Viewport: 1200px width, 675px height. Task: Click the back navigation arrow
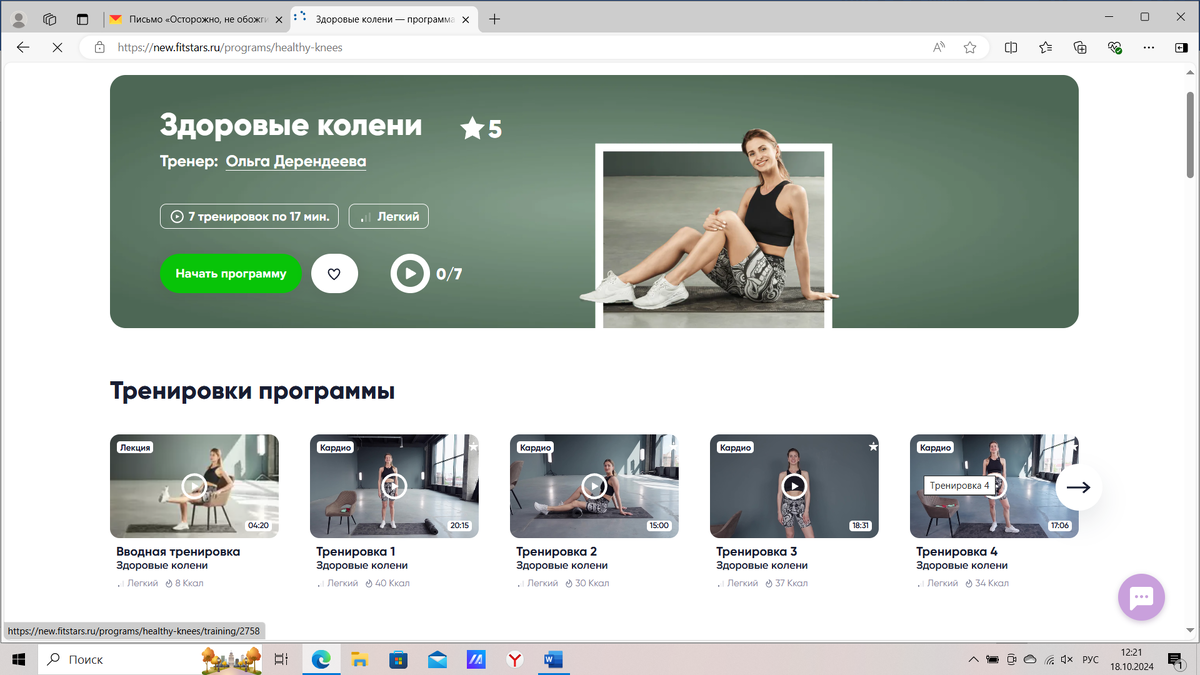click(22, 47)
